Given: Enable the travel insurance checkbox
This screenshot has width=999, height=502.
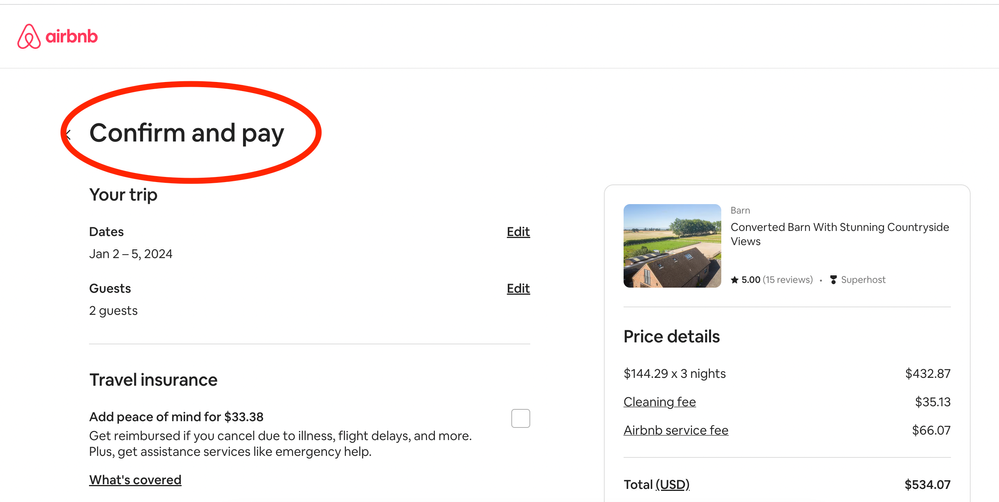Looking at the screenshot, I should click(520, 418).
